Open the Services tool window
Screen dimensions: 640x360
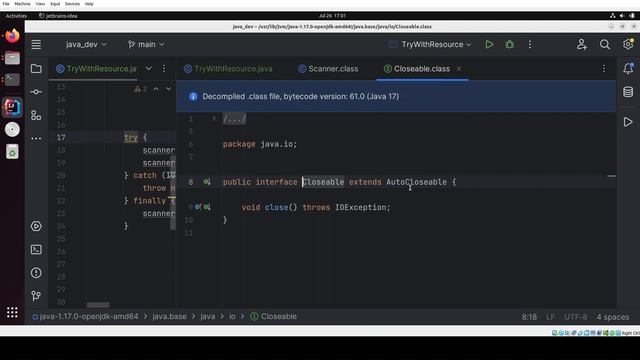(x=36, y=226)
